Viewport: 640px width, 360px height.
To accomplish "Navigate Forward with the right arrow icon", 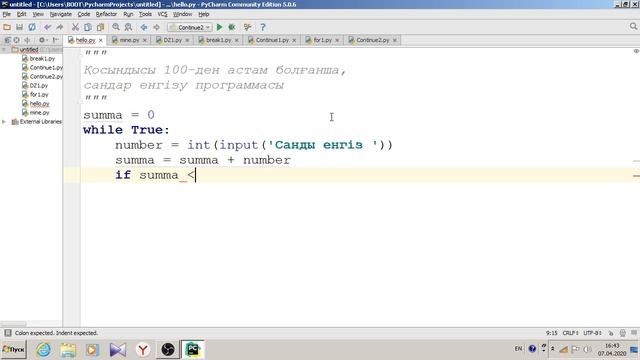I will click(156, 27).
